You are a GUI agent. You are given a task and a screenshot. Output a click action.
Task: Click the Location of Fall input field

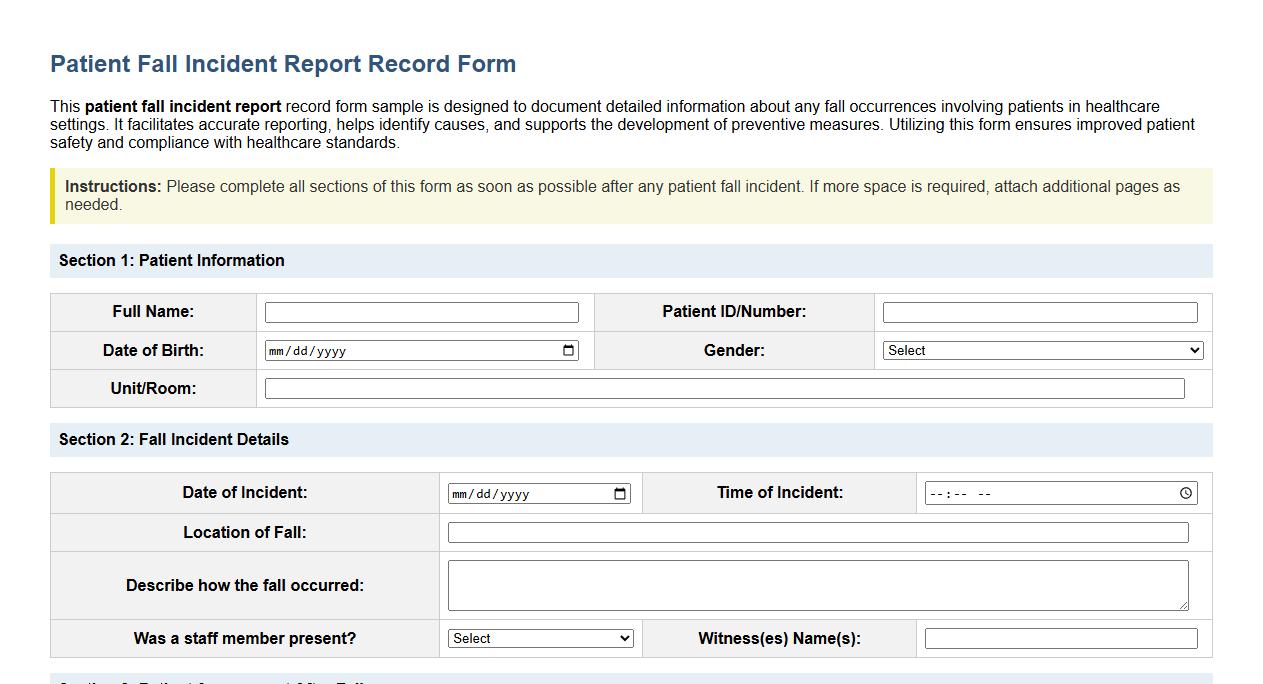click(x=818, y=532)
